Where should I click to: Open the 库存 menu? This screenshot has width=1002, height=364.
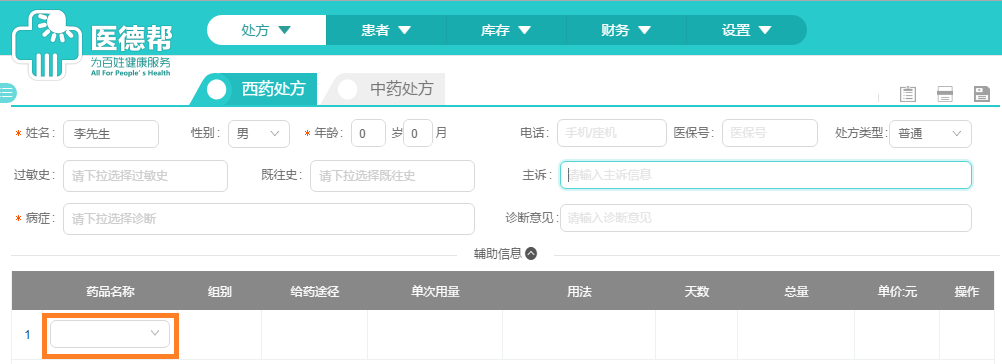point(506,30)
